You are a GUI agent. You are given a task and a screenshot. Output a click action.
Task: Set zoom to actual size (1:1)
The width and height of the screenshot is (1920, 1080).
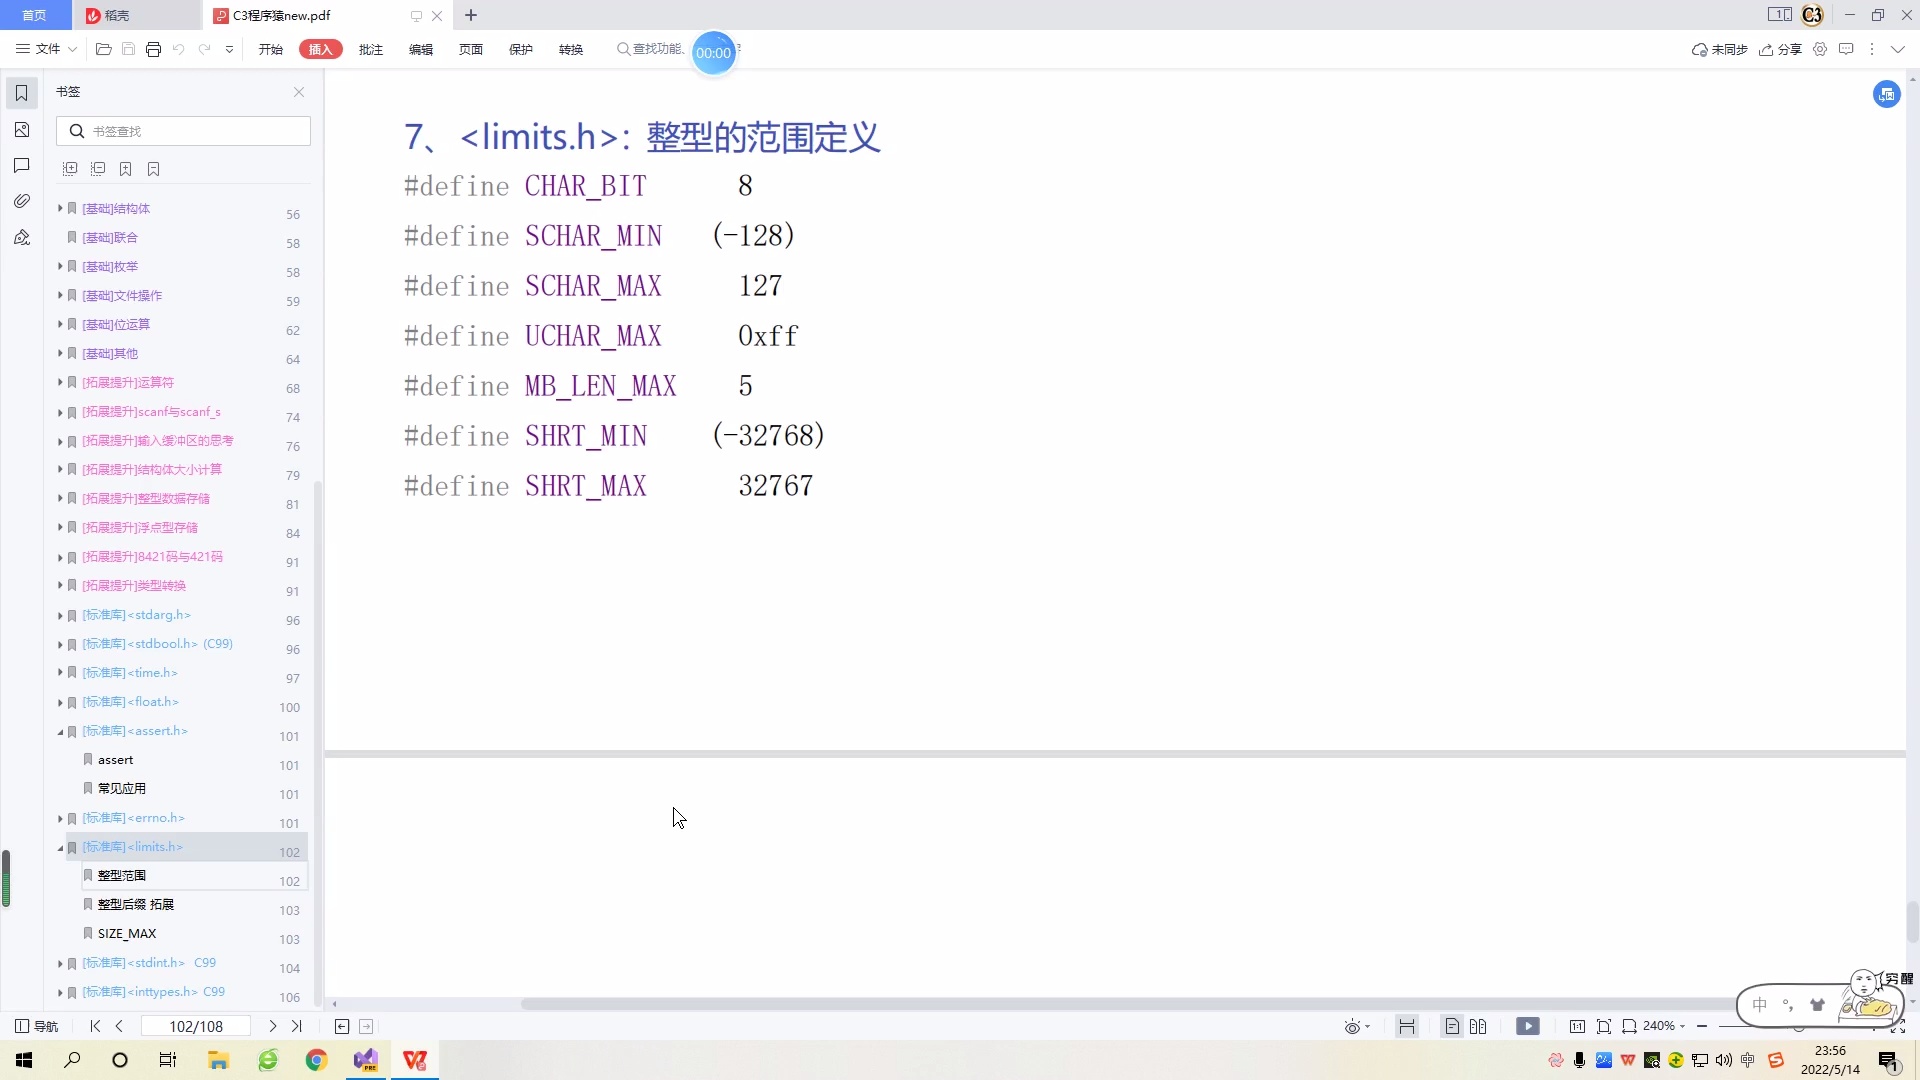(x=1577, y=1026)
